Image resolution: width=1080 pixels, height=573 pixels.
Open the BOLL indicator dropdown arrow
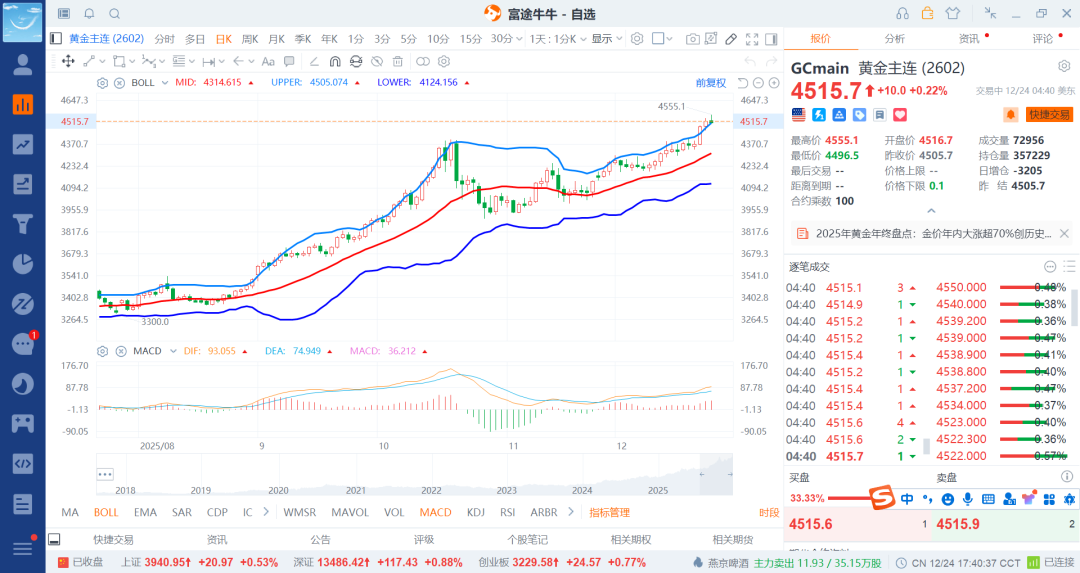tap(165, 83)
